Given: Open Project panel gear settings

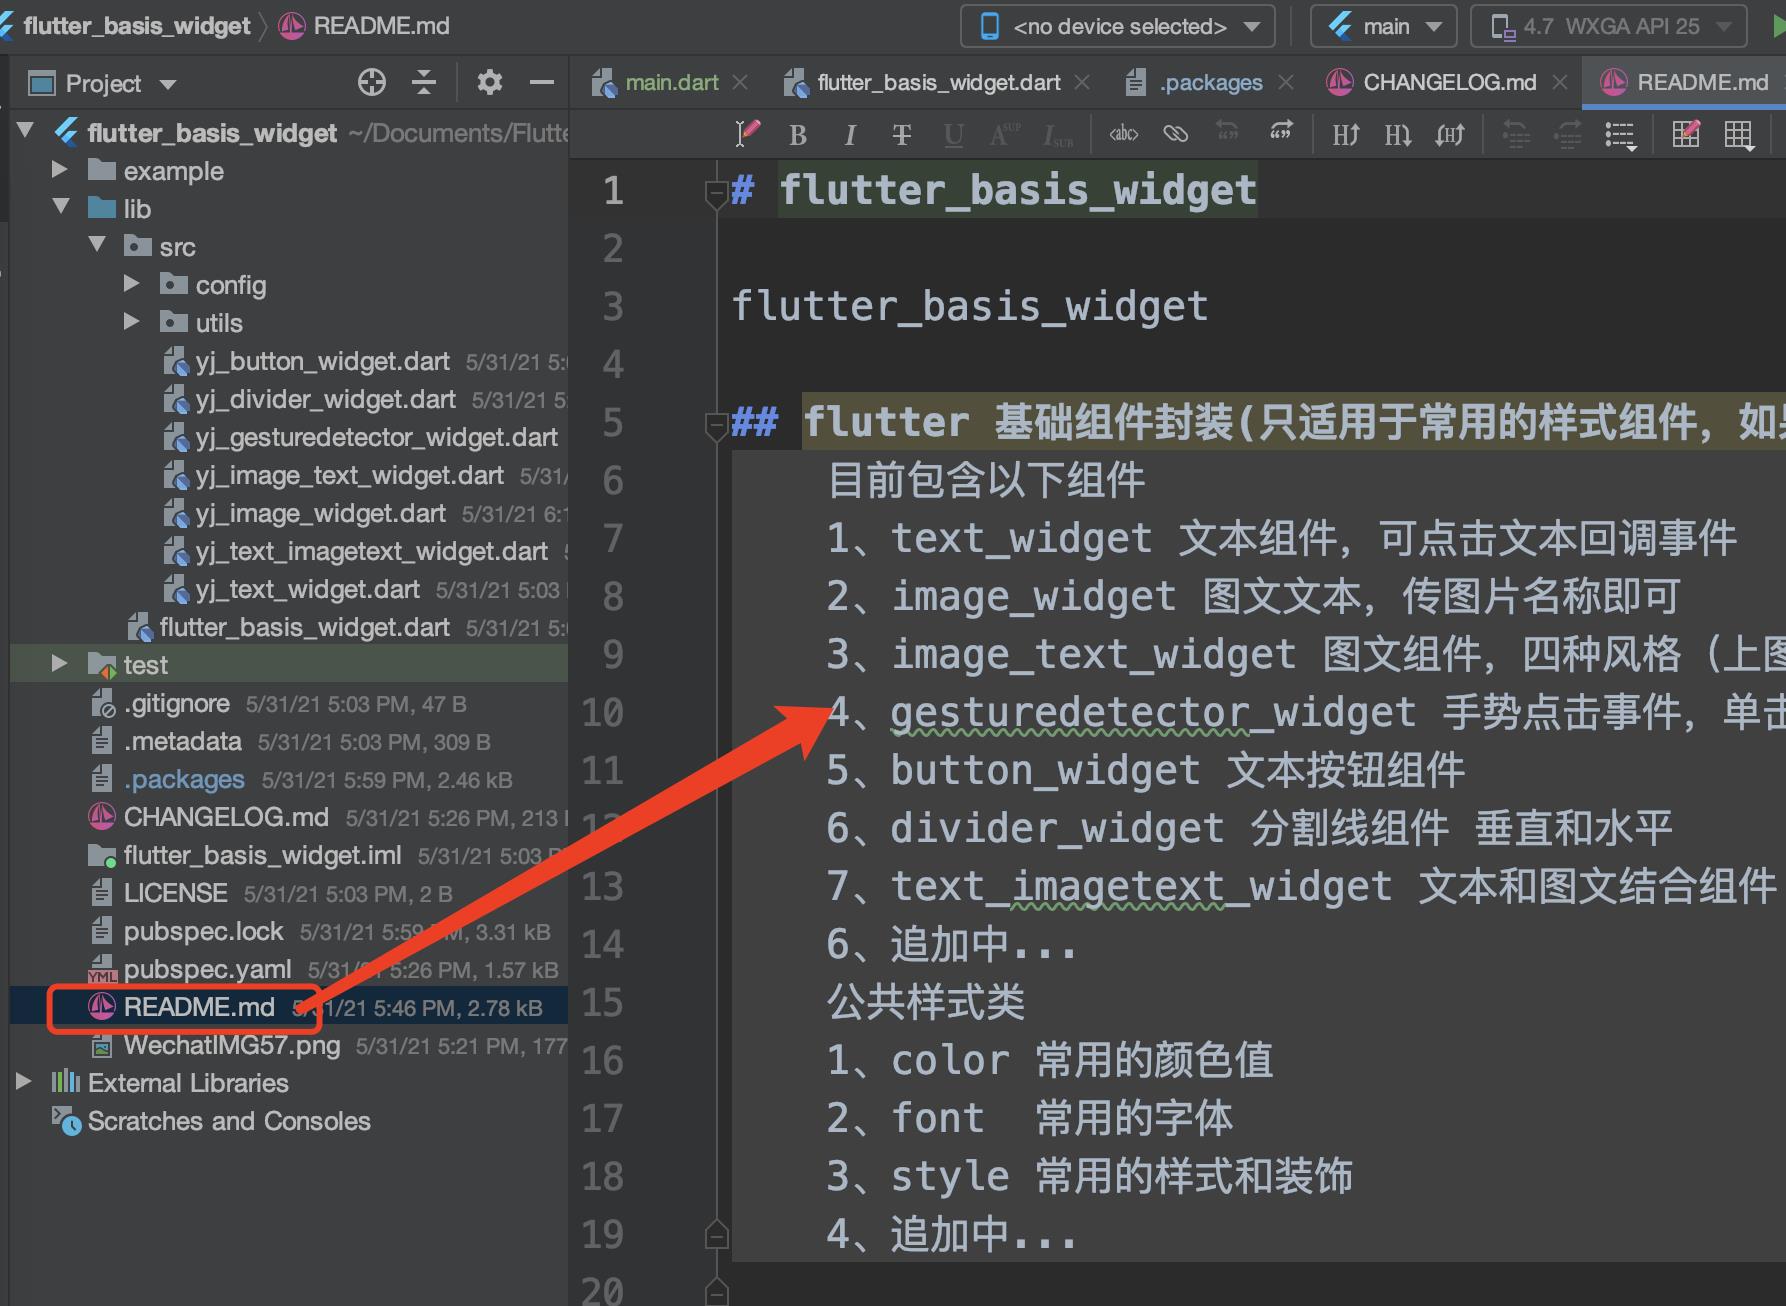Looking at the screenshot, I should coord(489,82).
